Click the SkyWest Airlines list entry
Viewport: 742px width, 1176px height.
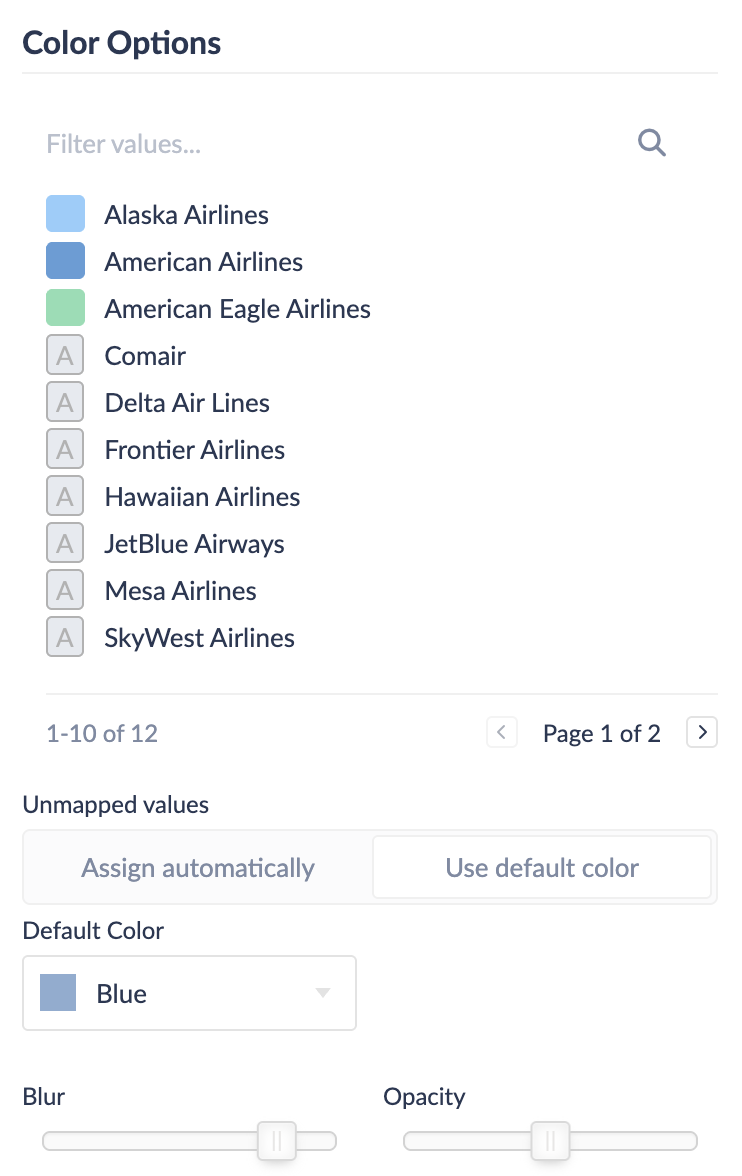pos(199,638)
